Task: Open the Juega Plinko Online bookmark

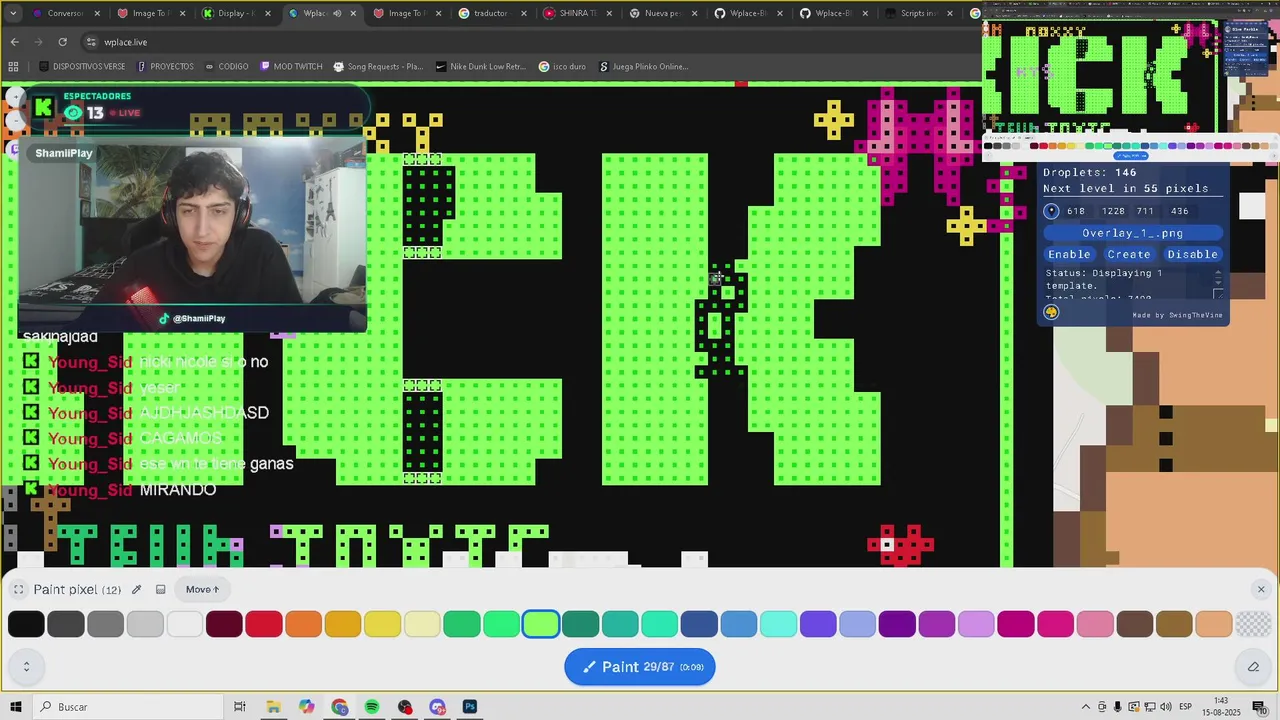Action: 644,67
